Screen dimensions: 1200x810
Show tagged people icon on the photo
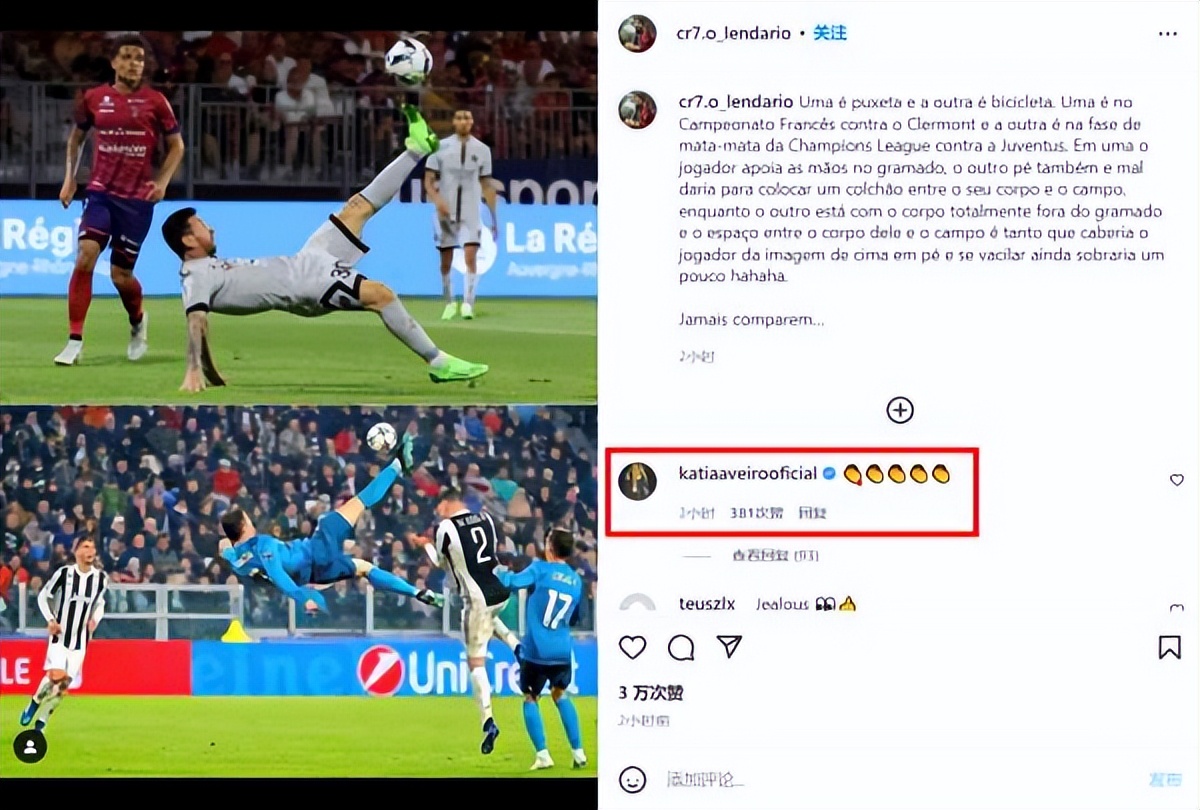[x=31, y=746]
